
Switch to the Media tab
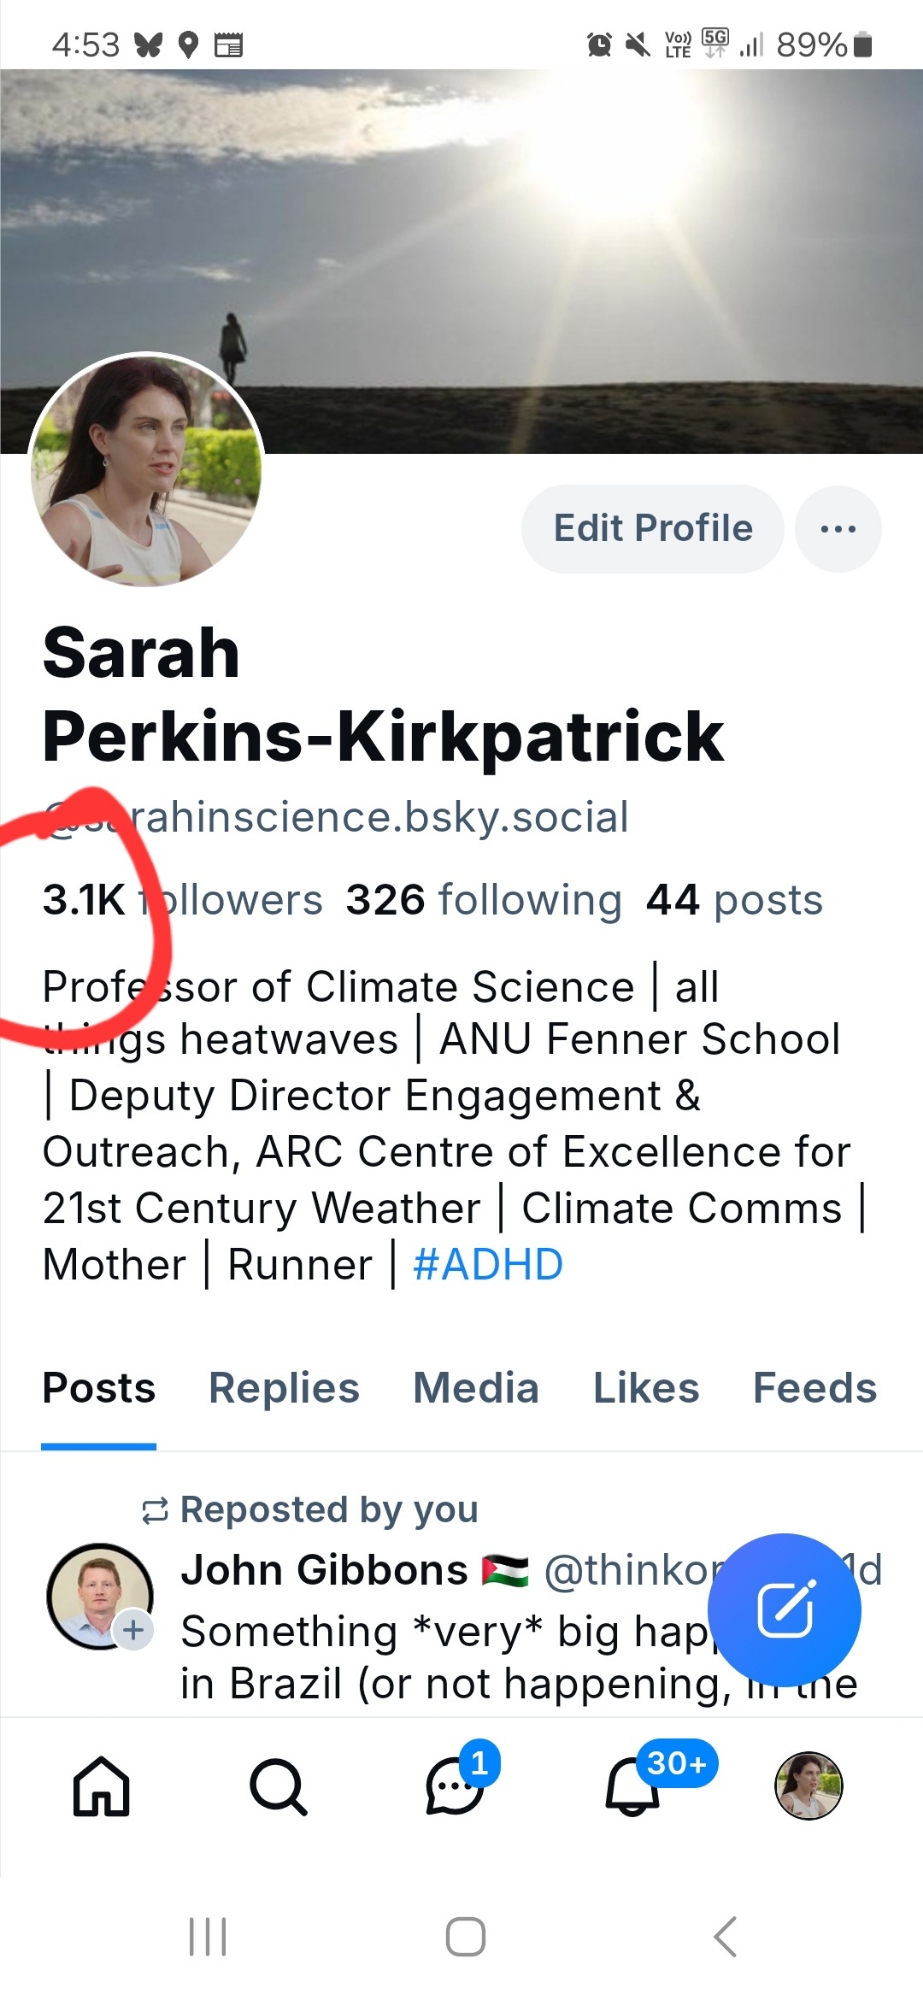[476, 1388]
